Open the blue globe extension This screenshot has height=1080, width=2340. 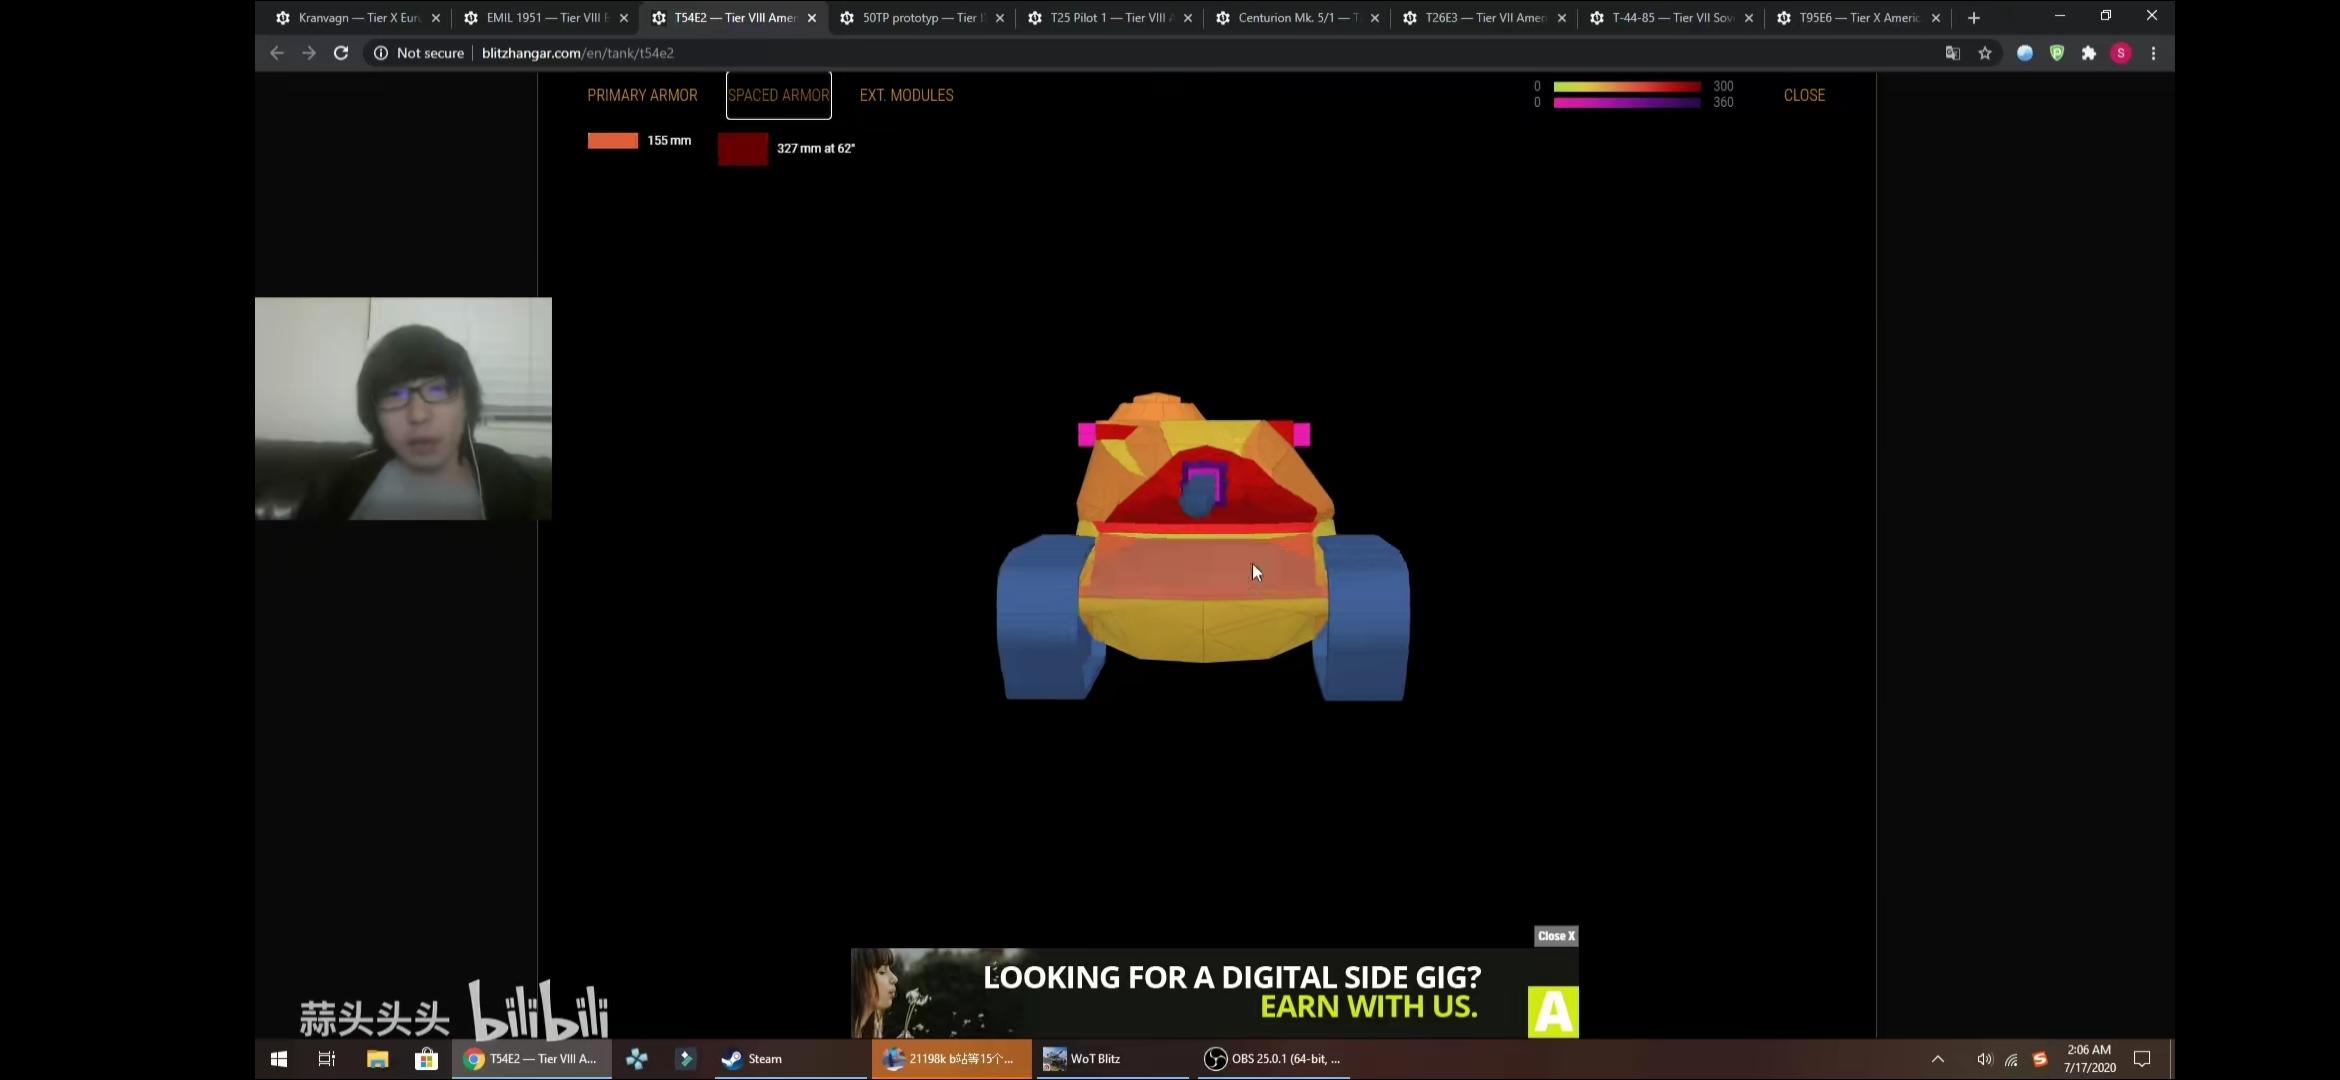pos(2025,53)
